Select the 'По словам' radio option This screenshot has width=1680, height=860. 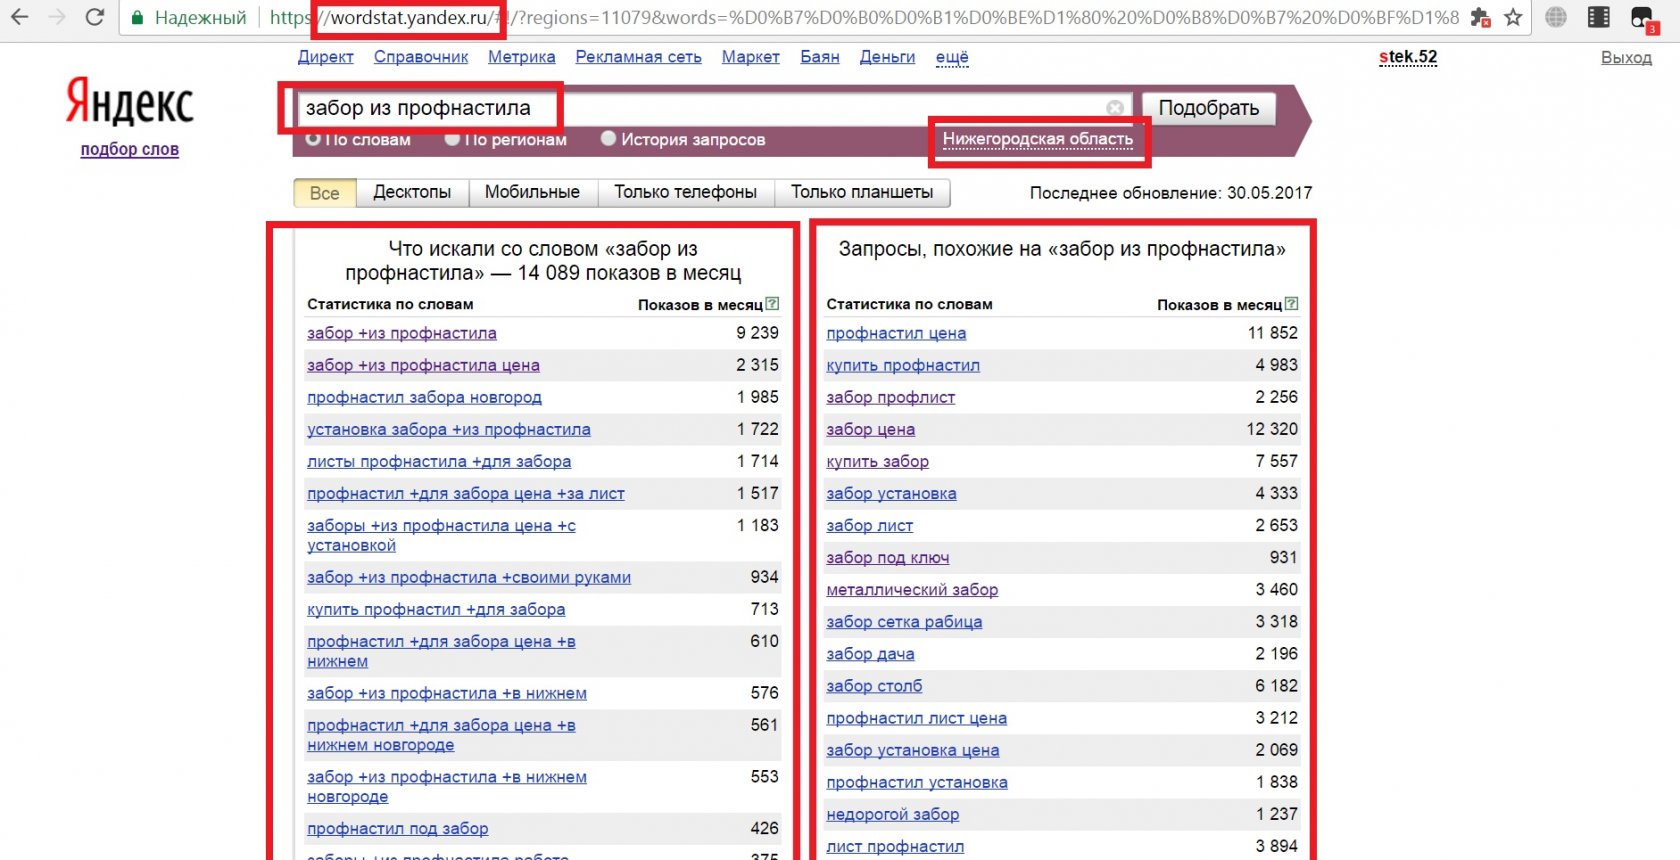click(x=313, y=139)
